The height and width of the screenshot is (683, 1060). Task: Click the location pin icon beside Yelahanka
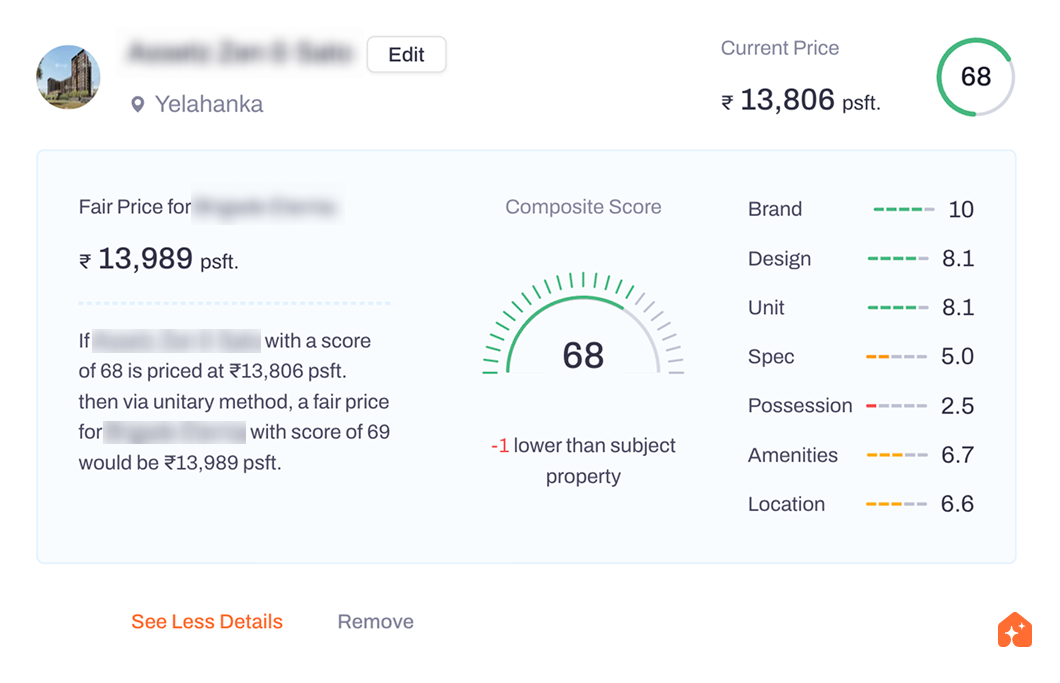click(x=138, y=104)
